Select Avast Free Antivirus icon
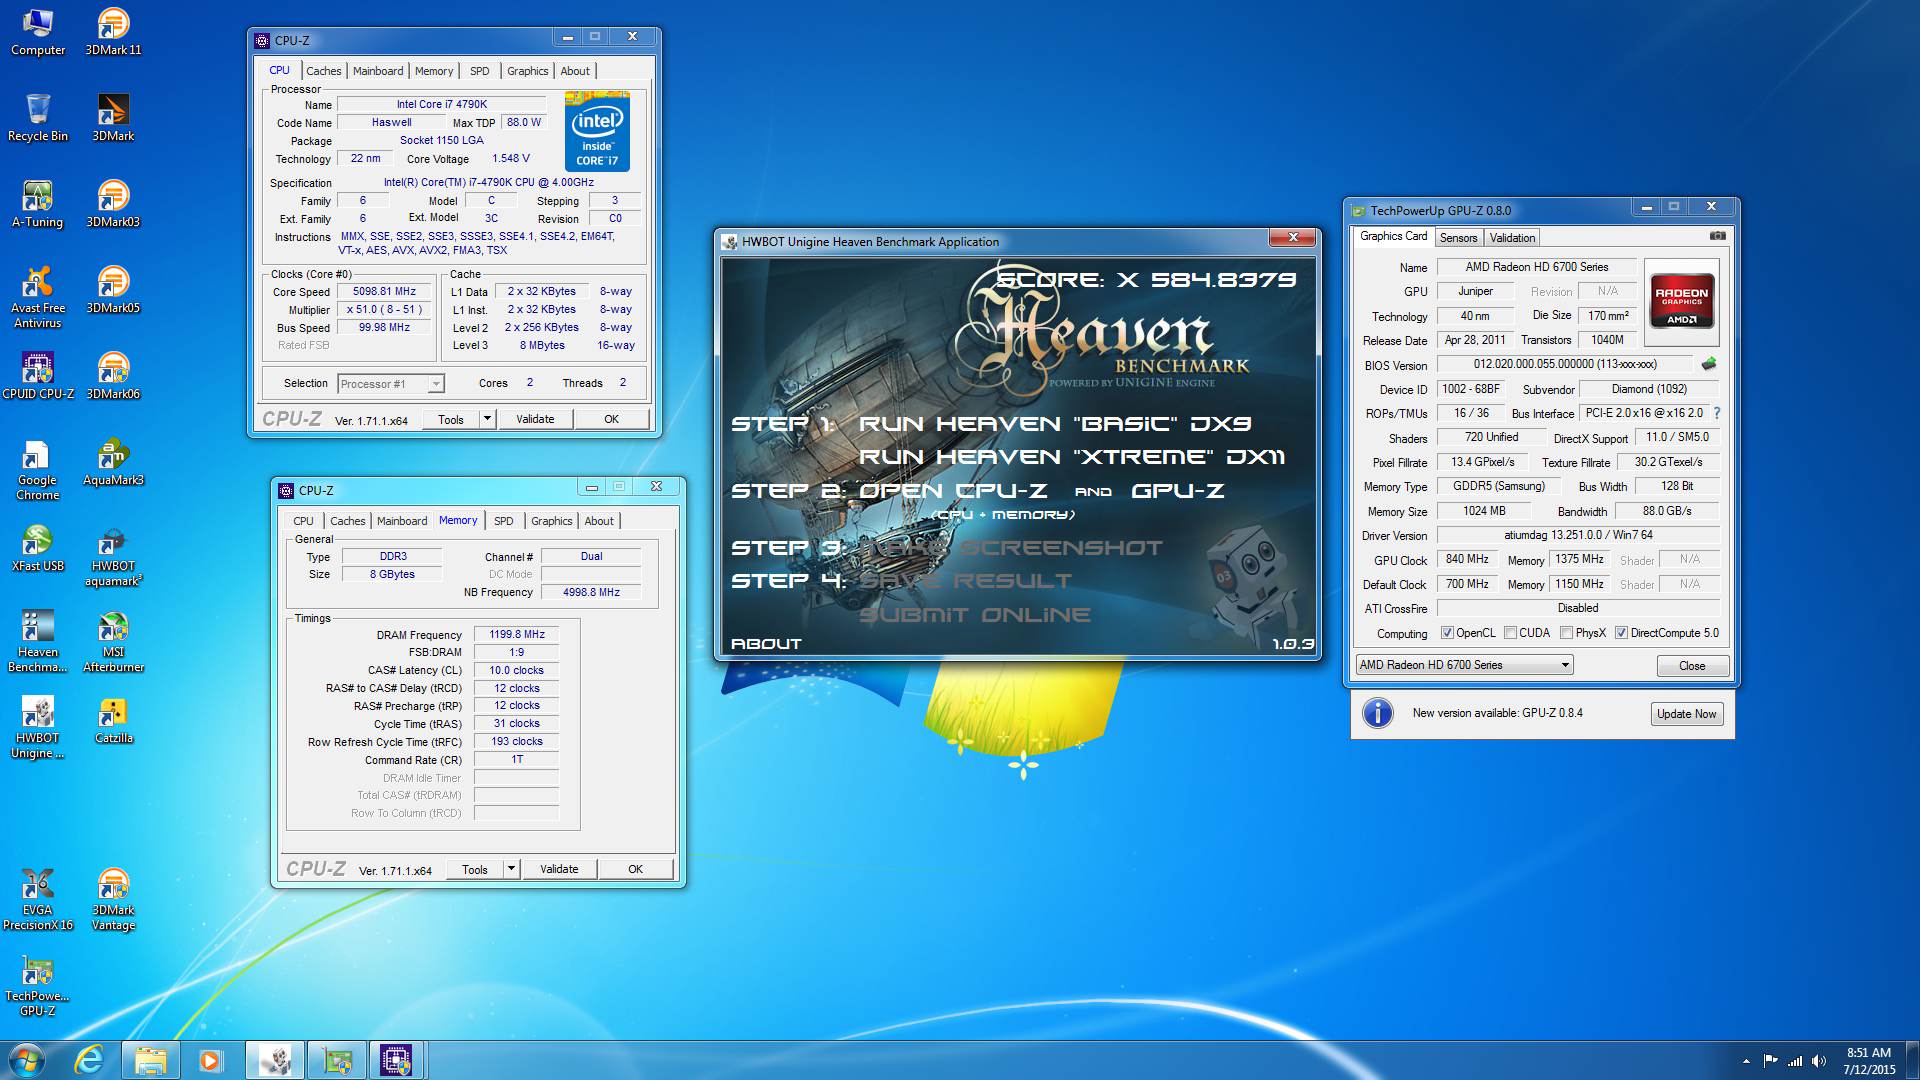 point(38,297)
